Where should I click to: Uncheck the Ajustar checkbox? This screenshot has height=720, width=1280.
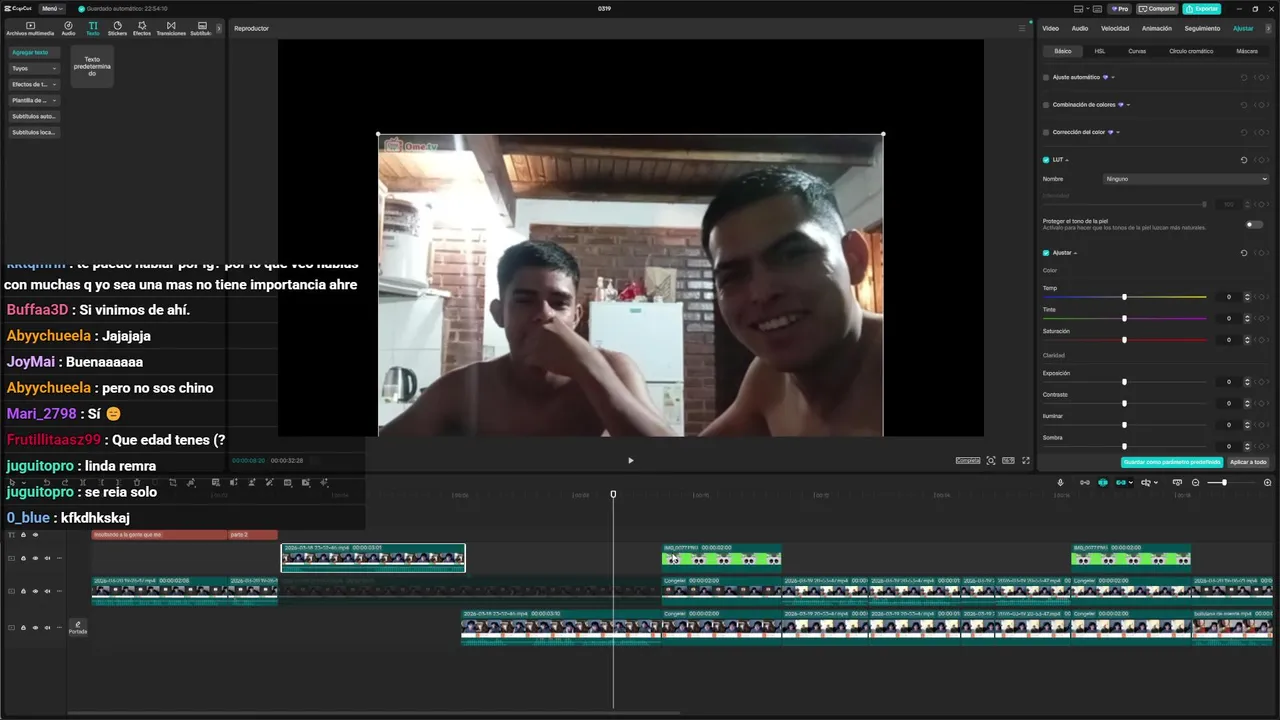1046,253
